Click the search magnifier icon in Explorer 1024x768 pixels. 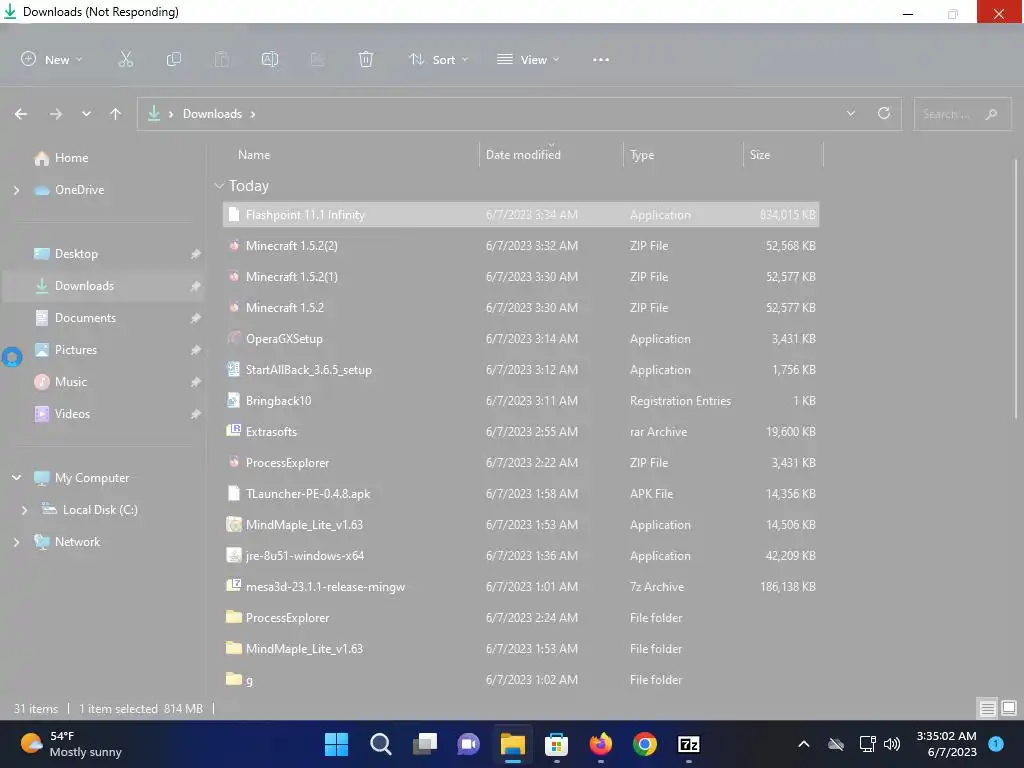coord(991,114)
